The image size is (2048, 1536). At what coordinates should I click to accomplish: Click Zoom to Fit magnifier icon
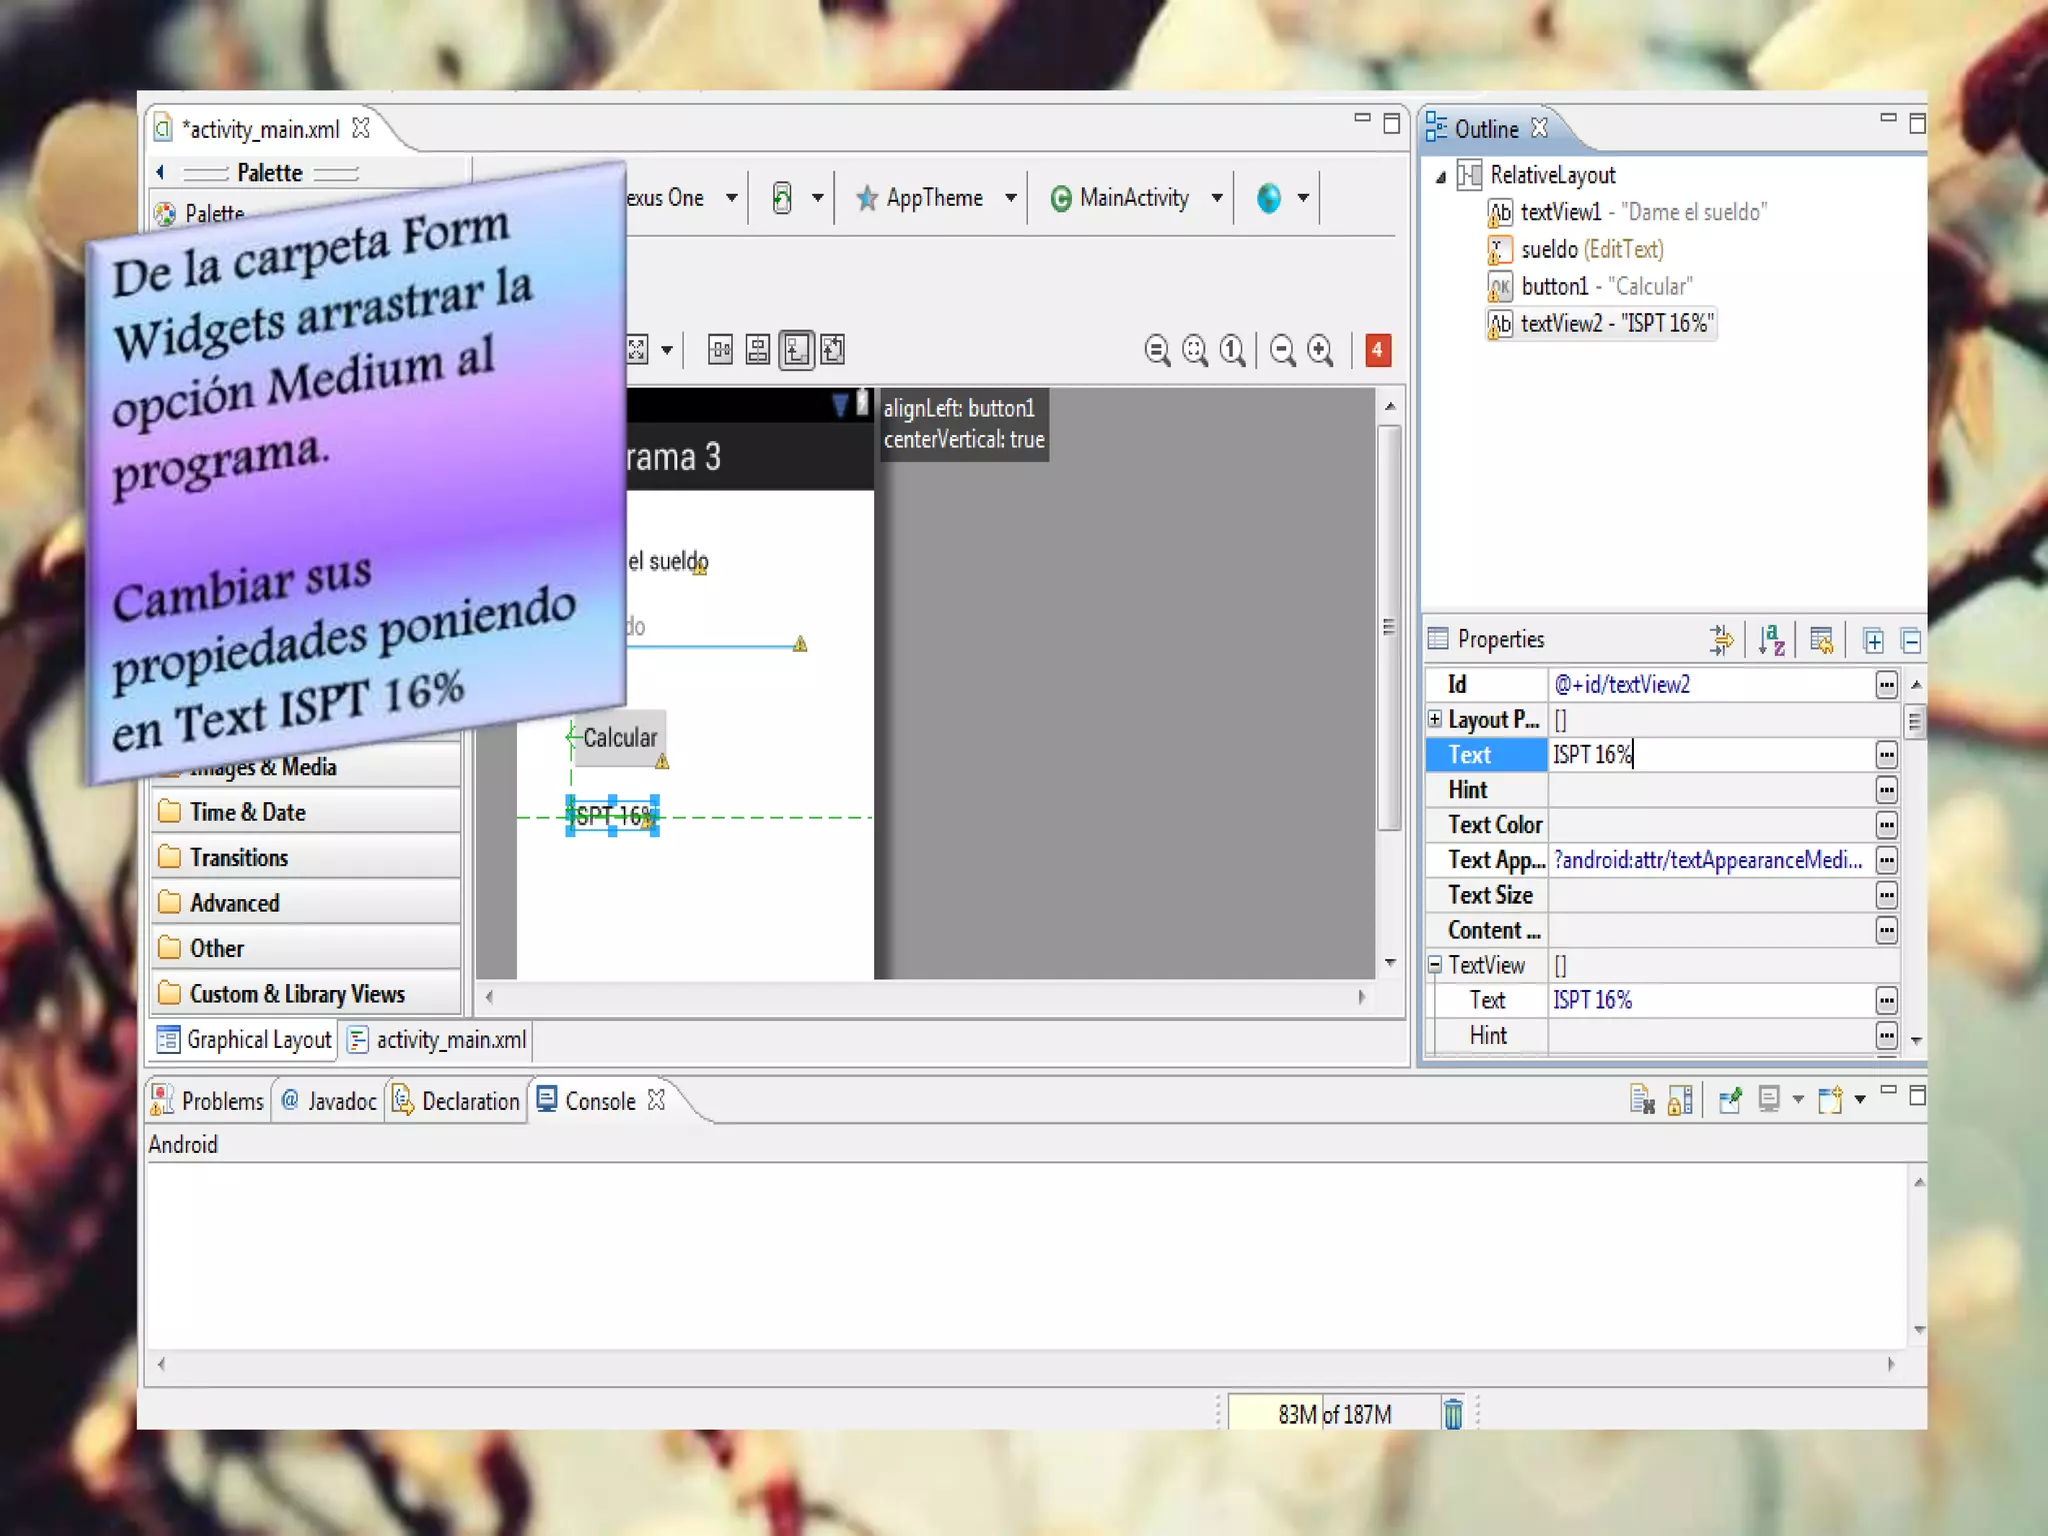1194,350
